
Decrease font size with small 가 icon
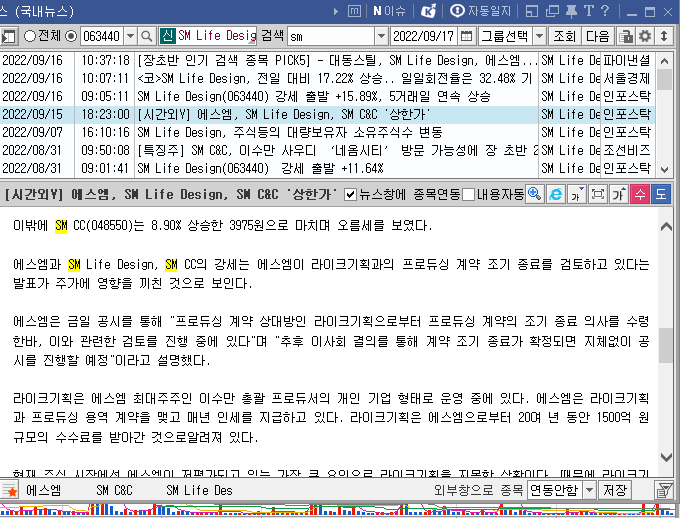(577, 194)
